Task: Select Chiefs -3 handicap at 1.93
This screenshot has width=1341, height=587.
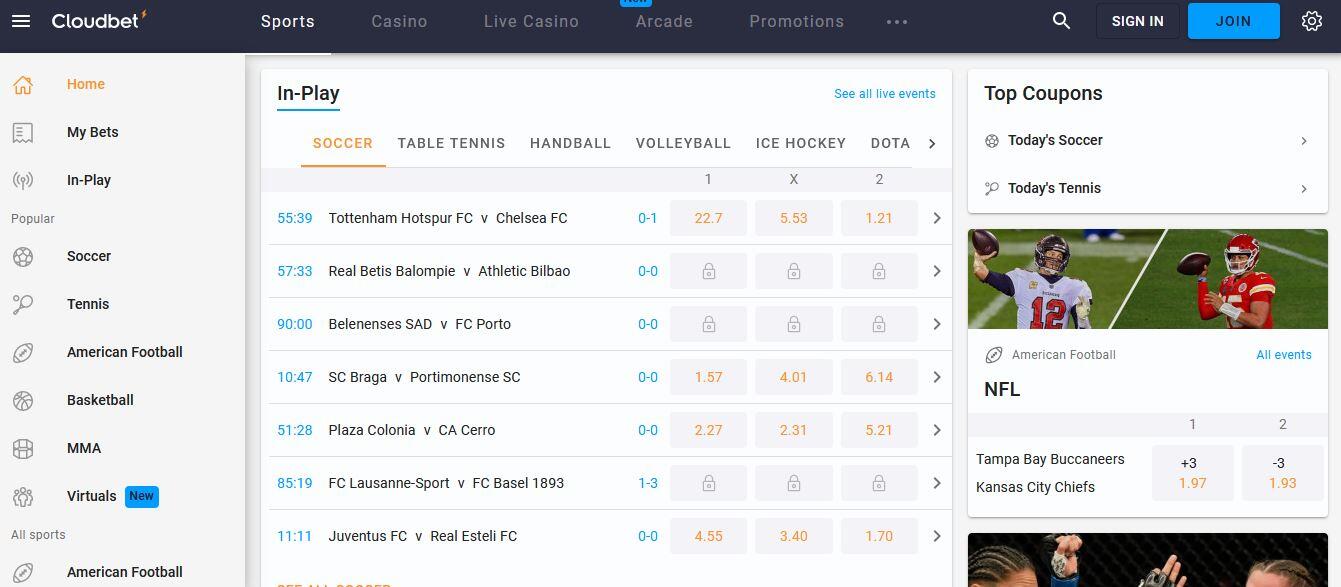Action: pyautogui.click(x=1282, y=473)
